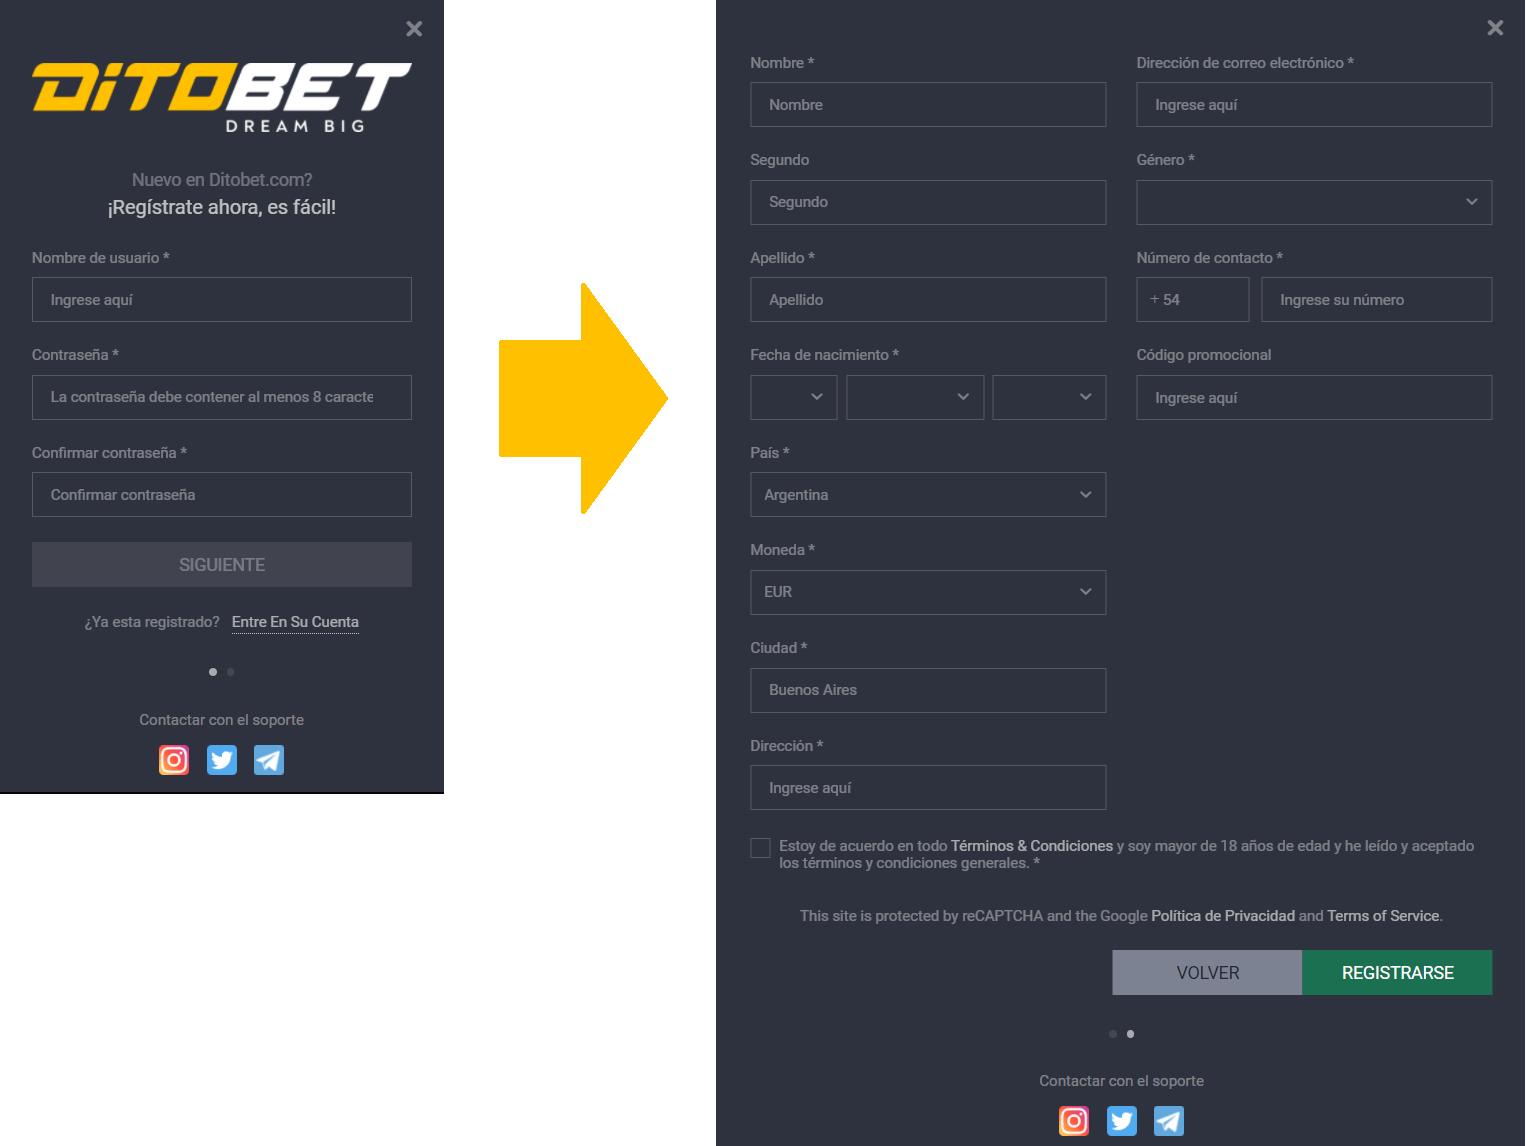The height and width of the screenshot is (1146, 1526).
Task: Open Telegram support icon in right panel
Action: coord(1169,1121)
